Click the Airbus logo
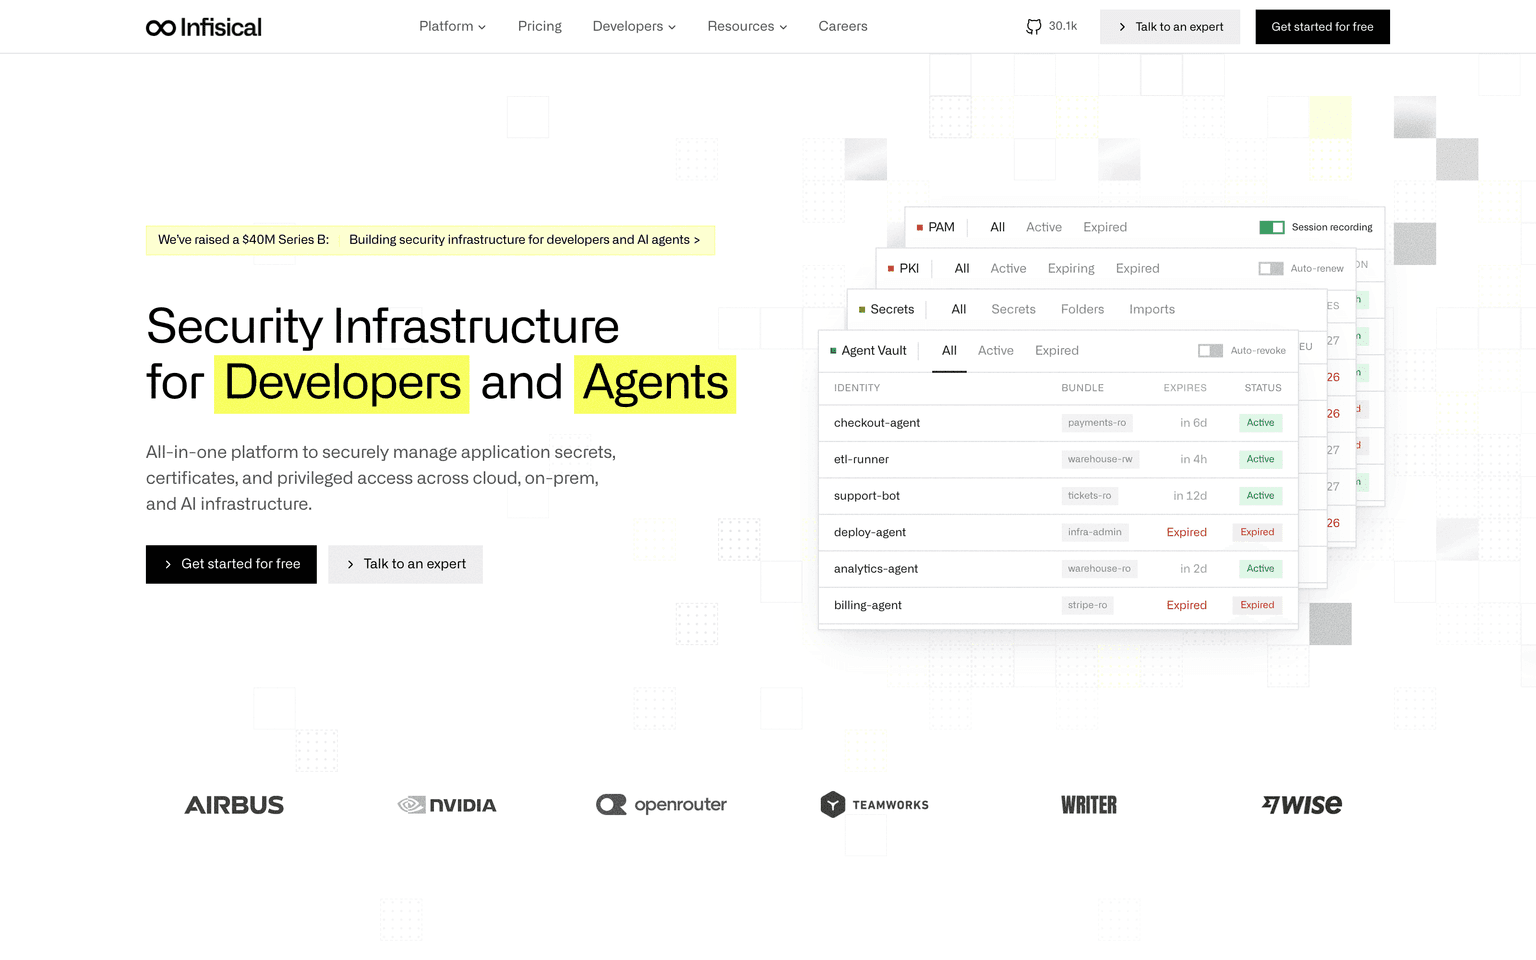The height and width of the screenshot is (960, 1536). pos(234,805)
